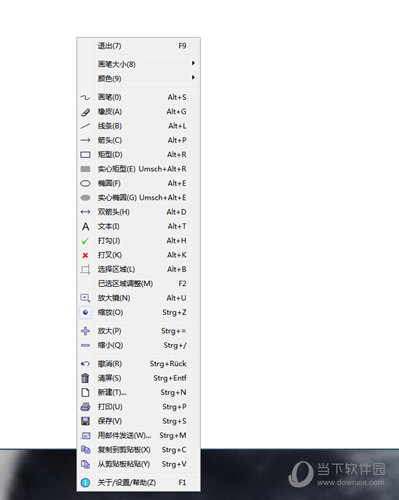Image resolution: width=399 pixels, height=500 pixels.
Task: Click the red cross icon 打叉(K)
Action: [x=85, y=255]
